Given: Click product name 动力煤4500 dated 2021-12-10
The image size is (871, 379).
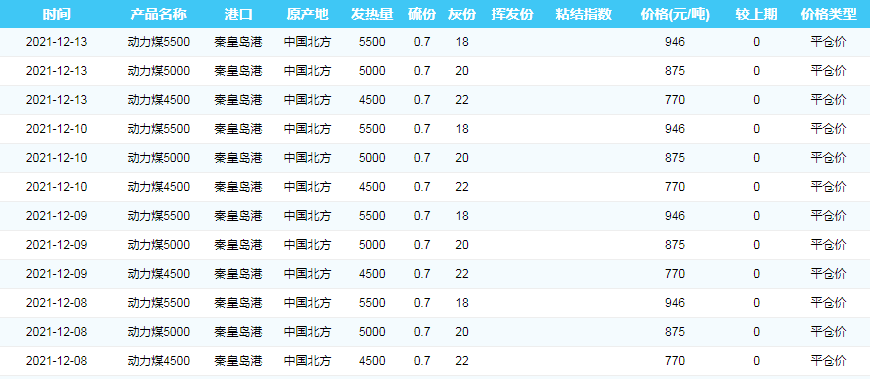Looking at the screenshot, I should tap(159, 187).
